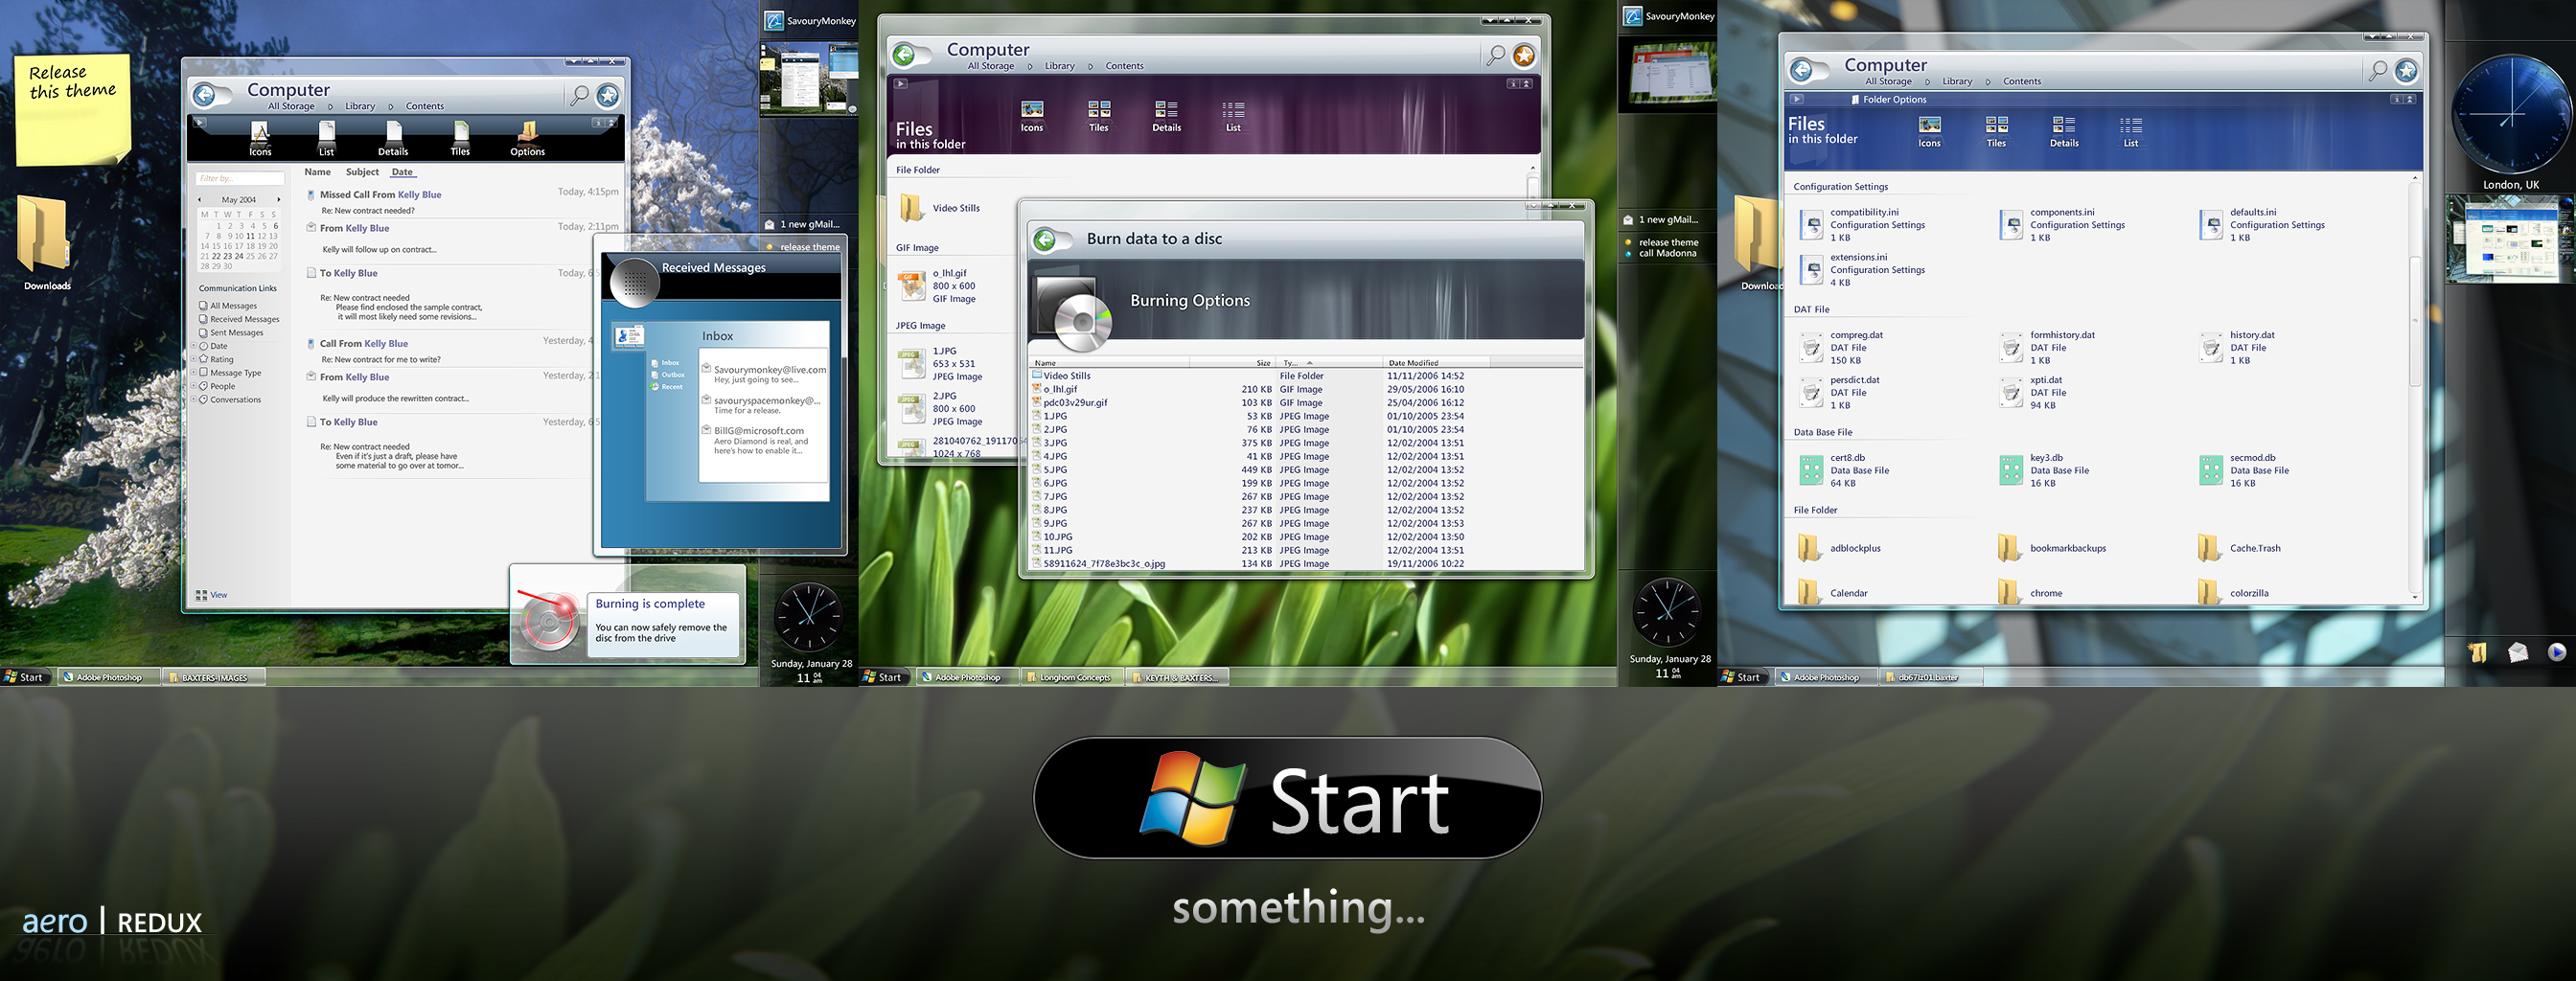Click the desktop preview thumbnail below the London clock
Screen dimensions: 2576x981
2510,238
